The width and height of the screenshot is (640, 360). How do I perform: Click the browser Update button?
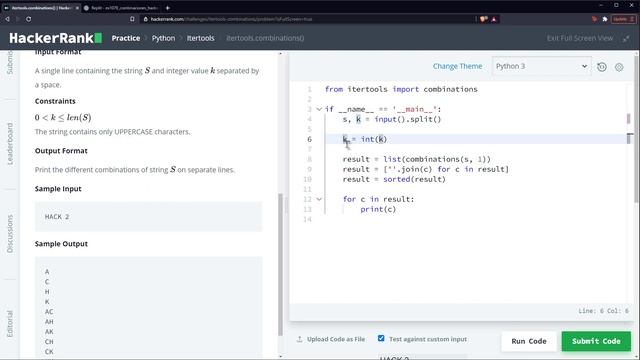pyautogui.click(x=623, y=19)
